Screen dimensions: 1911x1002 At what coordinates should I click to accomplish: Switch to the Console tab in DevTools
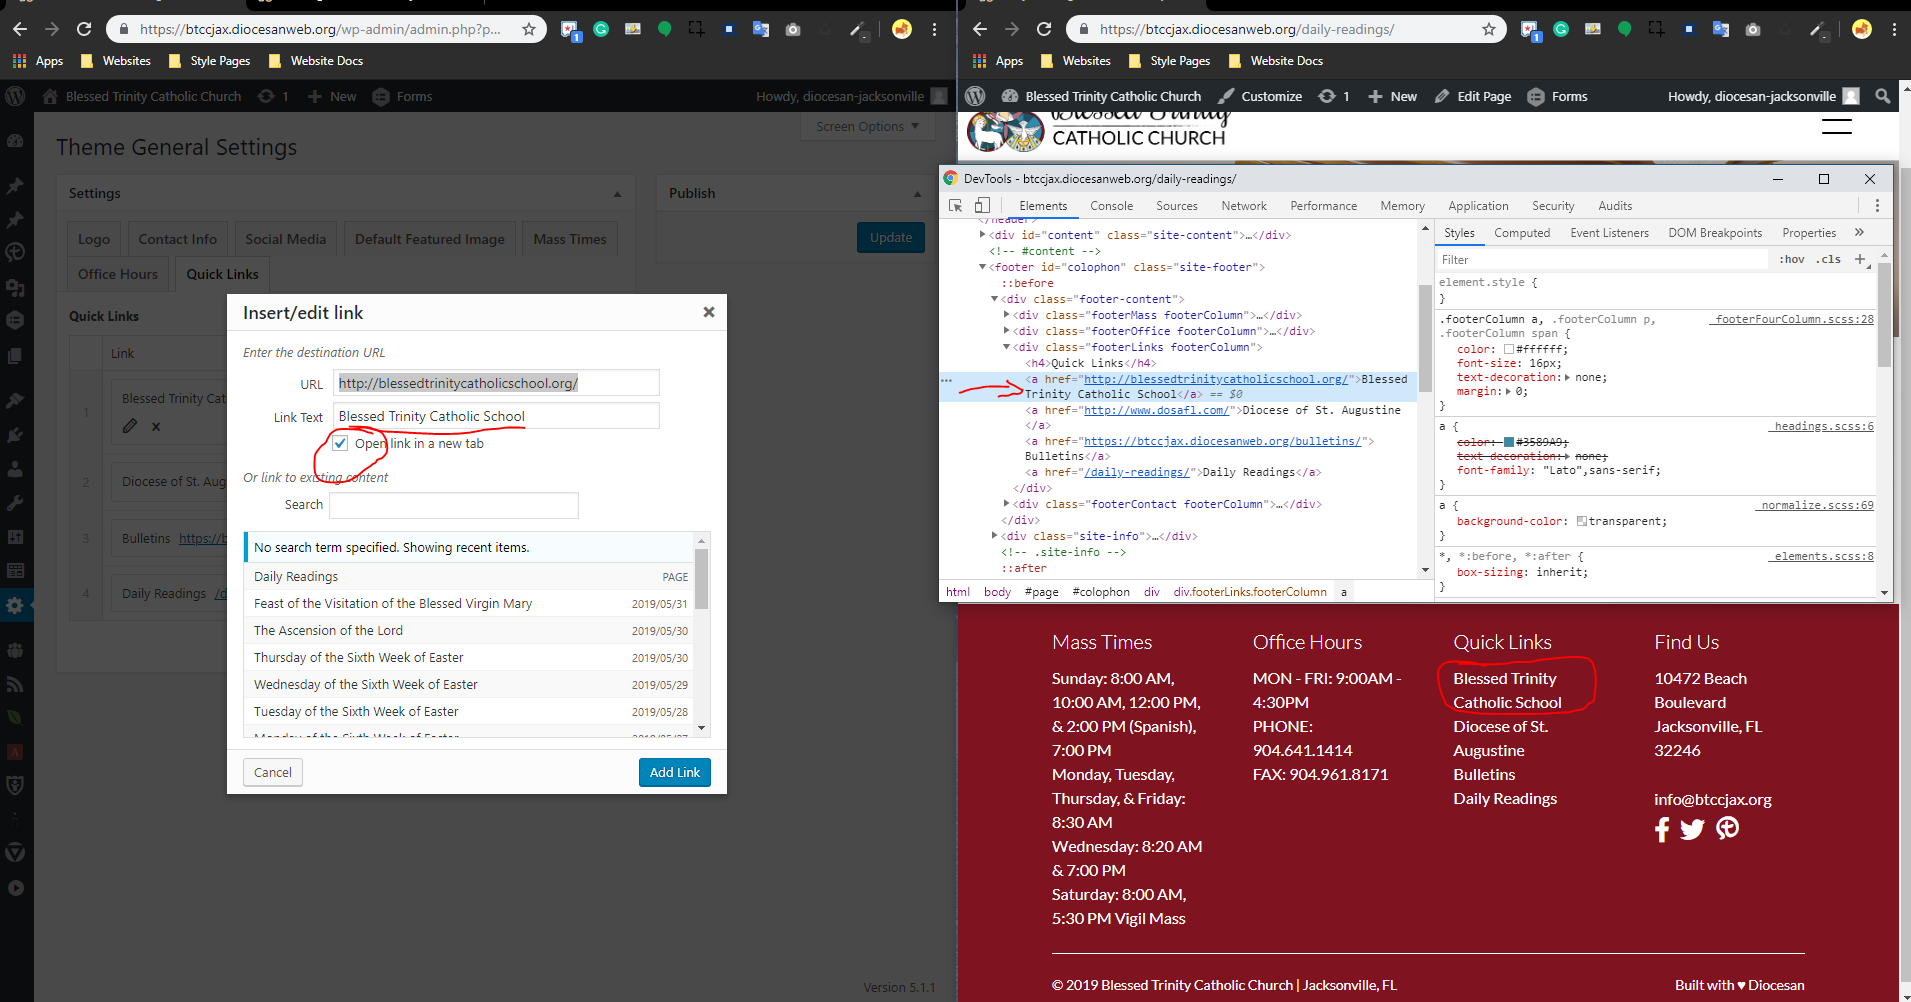click(1111, 206)
